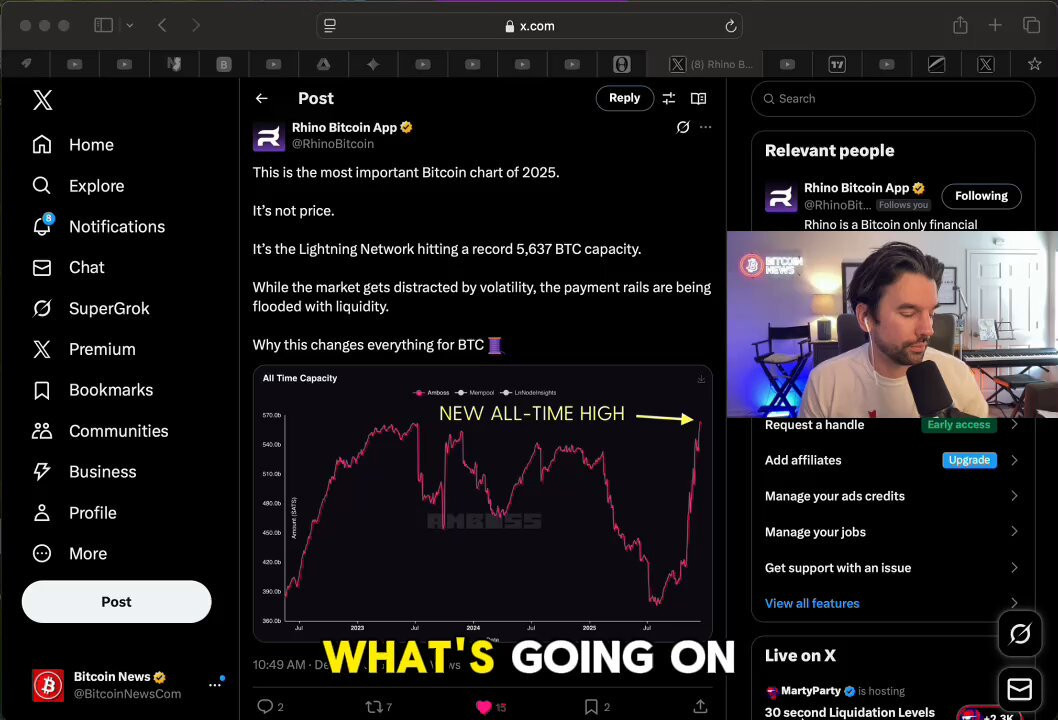The height and width of the screenshot is (720, 1058).
Task: Go to Home in sidebar
Action: pyautogui.click(x=74, y=144)
